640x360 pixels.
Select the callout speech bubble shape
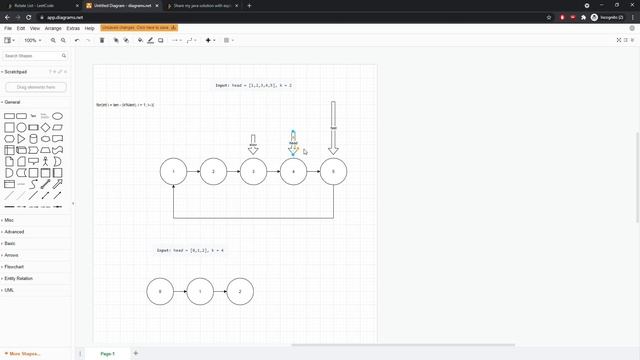click(x=33, y=161)
